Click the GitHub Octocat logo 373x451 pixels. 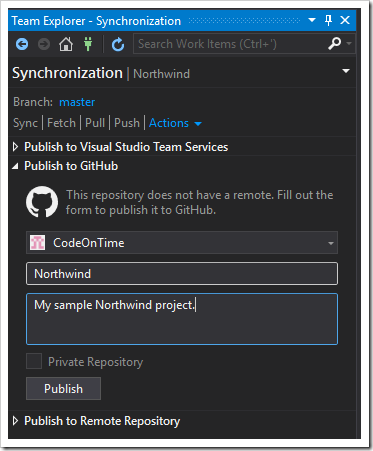pos(42,202)
